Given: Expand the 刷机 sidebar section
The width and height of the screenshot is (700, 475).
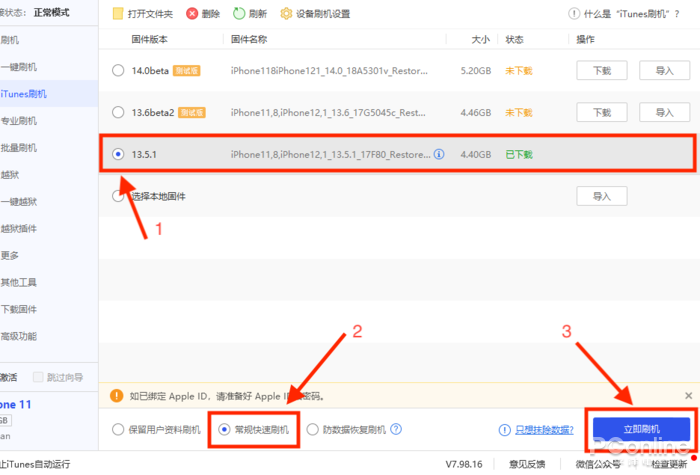Looking at the screenshot, I should [10, 40].
